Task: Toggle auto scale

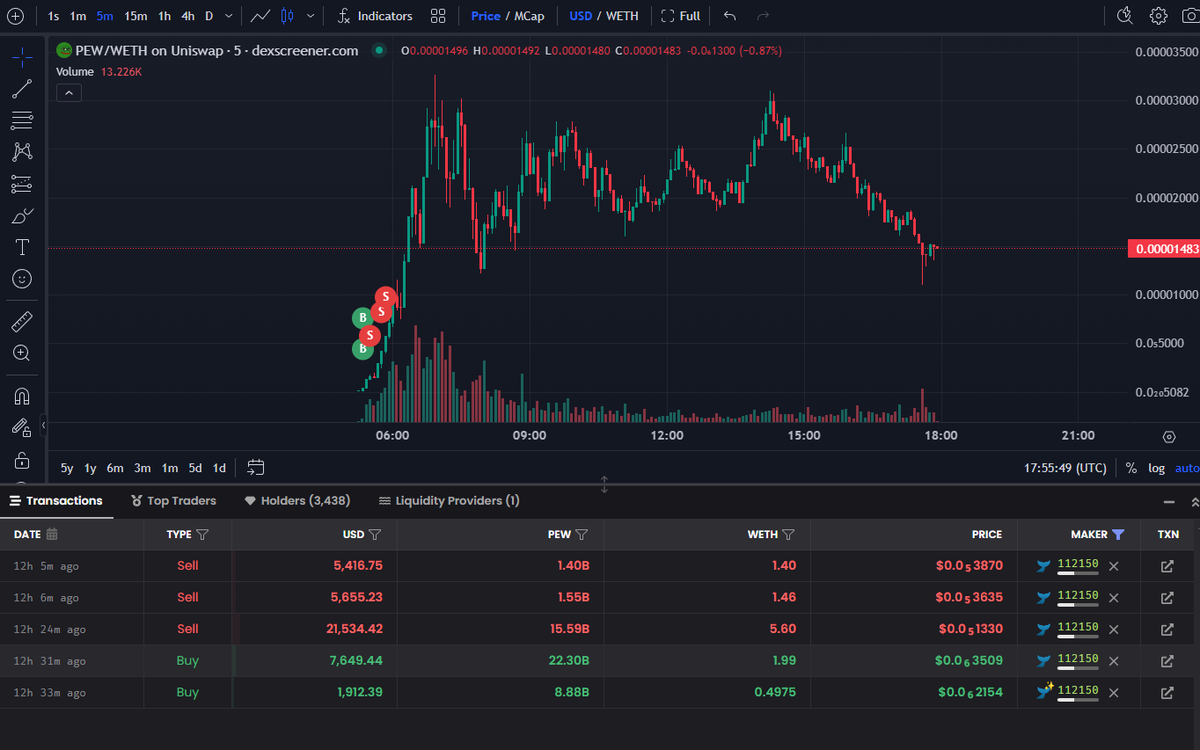Action: tap(1187, 467)
